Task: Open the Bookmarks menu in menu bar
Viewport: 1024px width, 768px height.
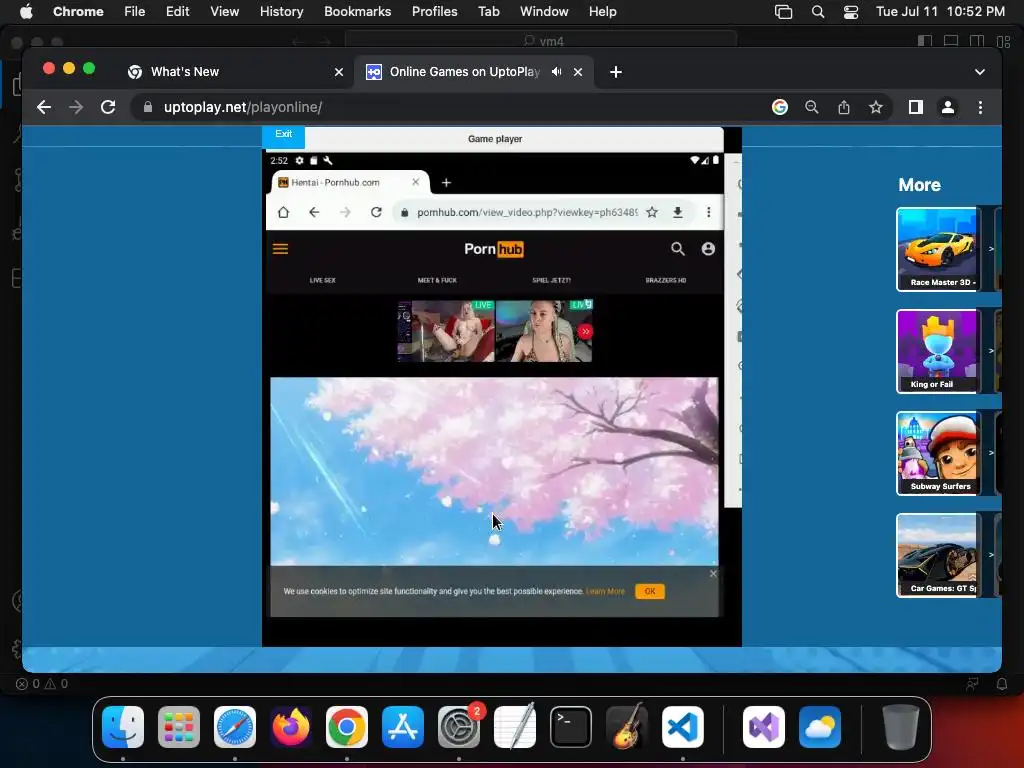Action: pos(357,12)
